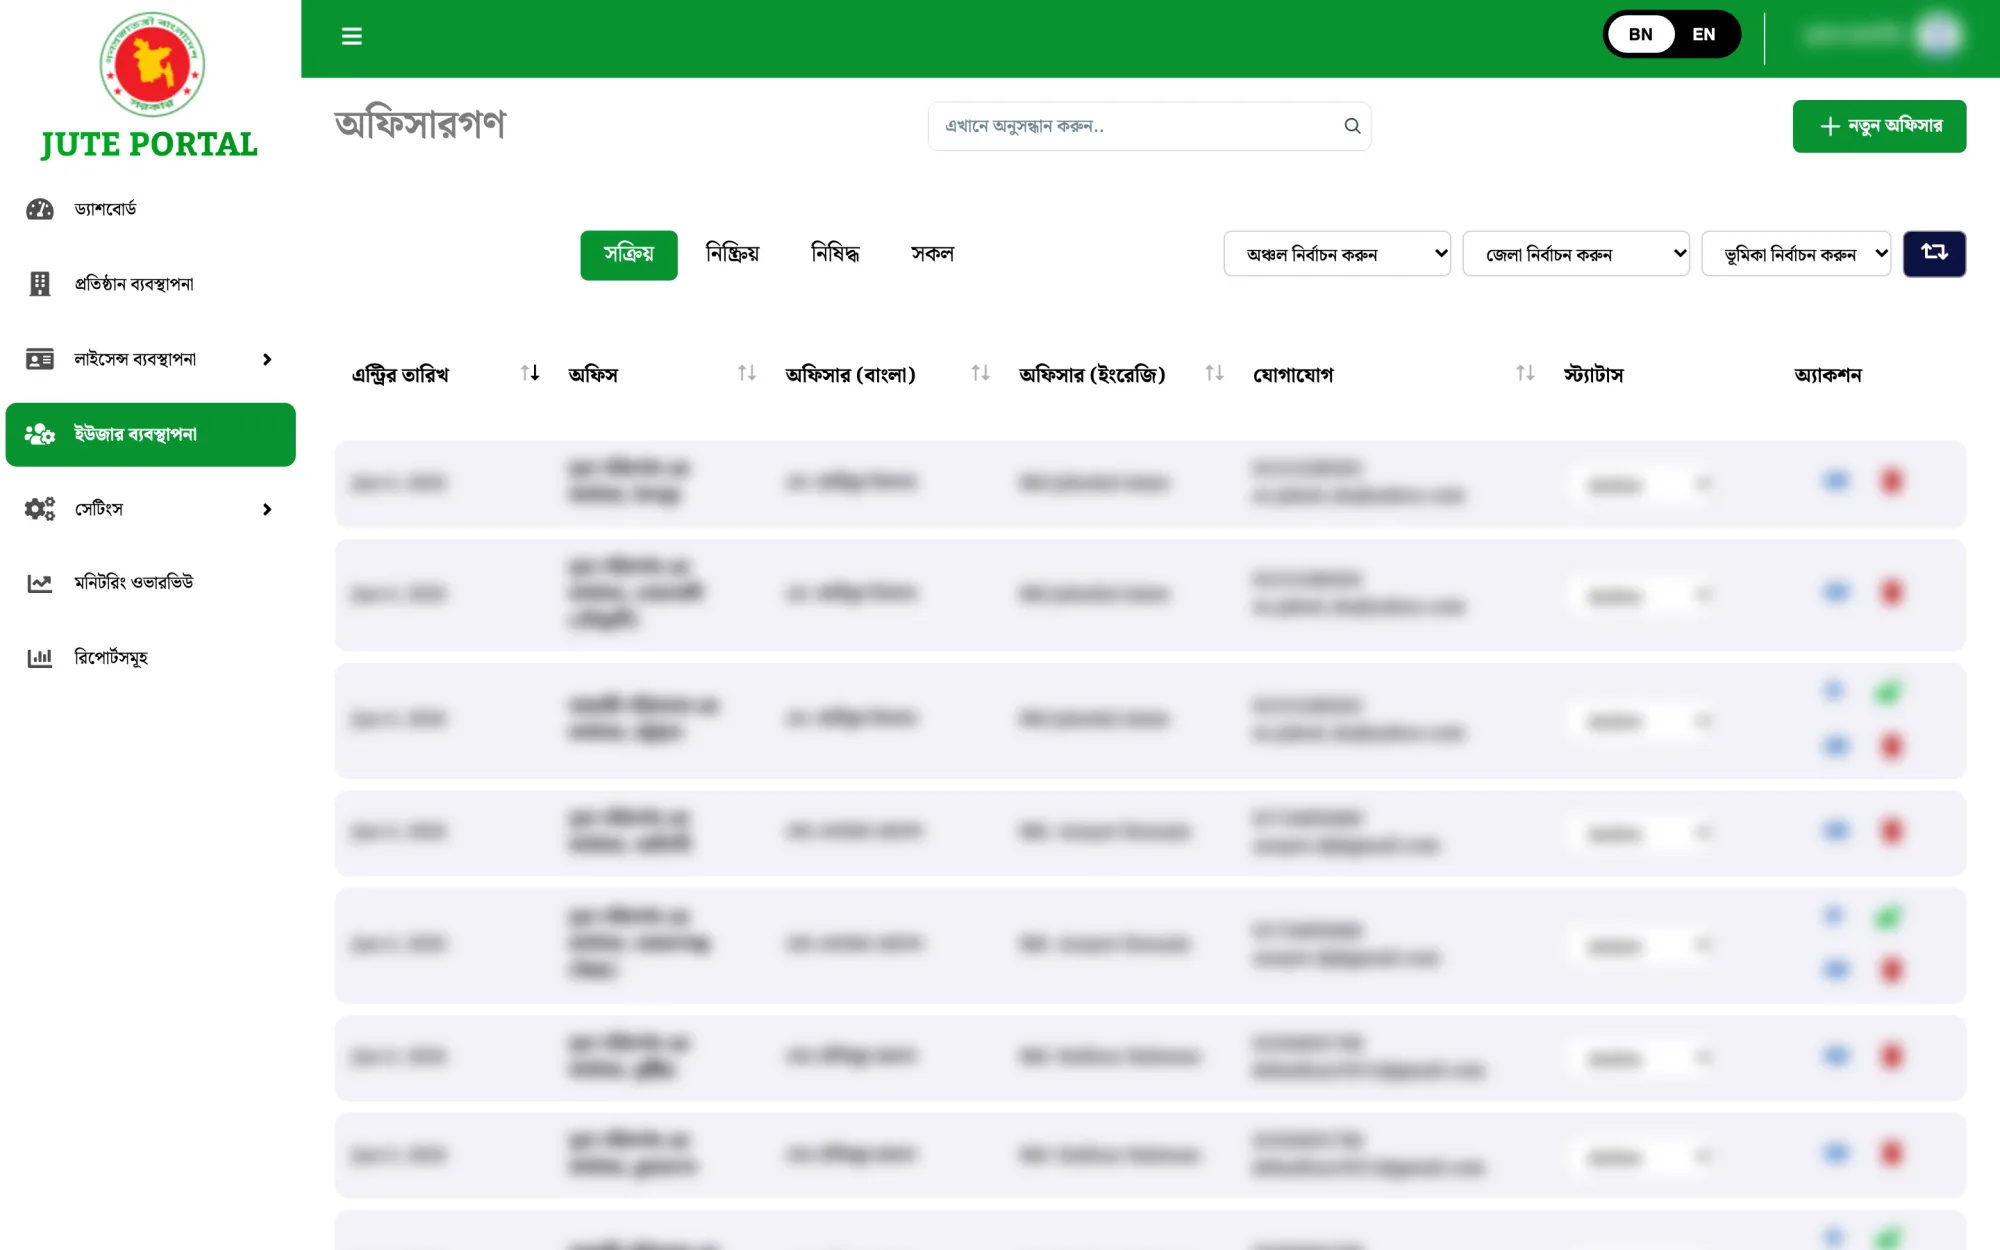Sort by অফিসার (ইংরেজি) column arrows
The height and width of the screenshot is (1250, 2000).
[1215, 373]
